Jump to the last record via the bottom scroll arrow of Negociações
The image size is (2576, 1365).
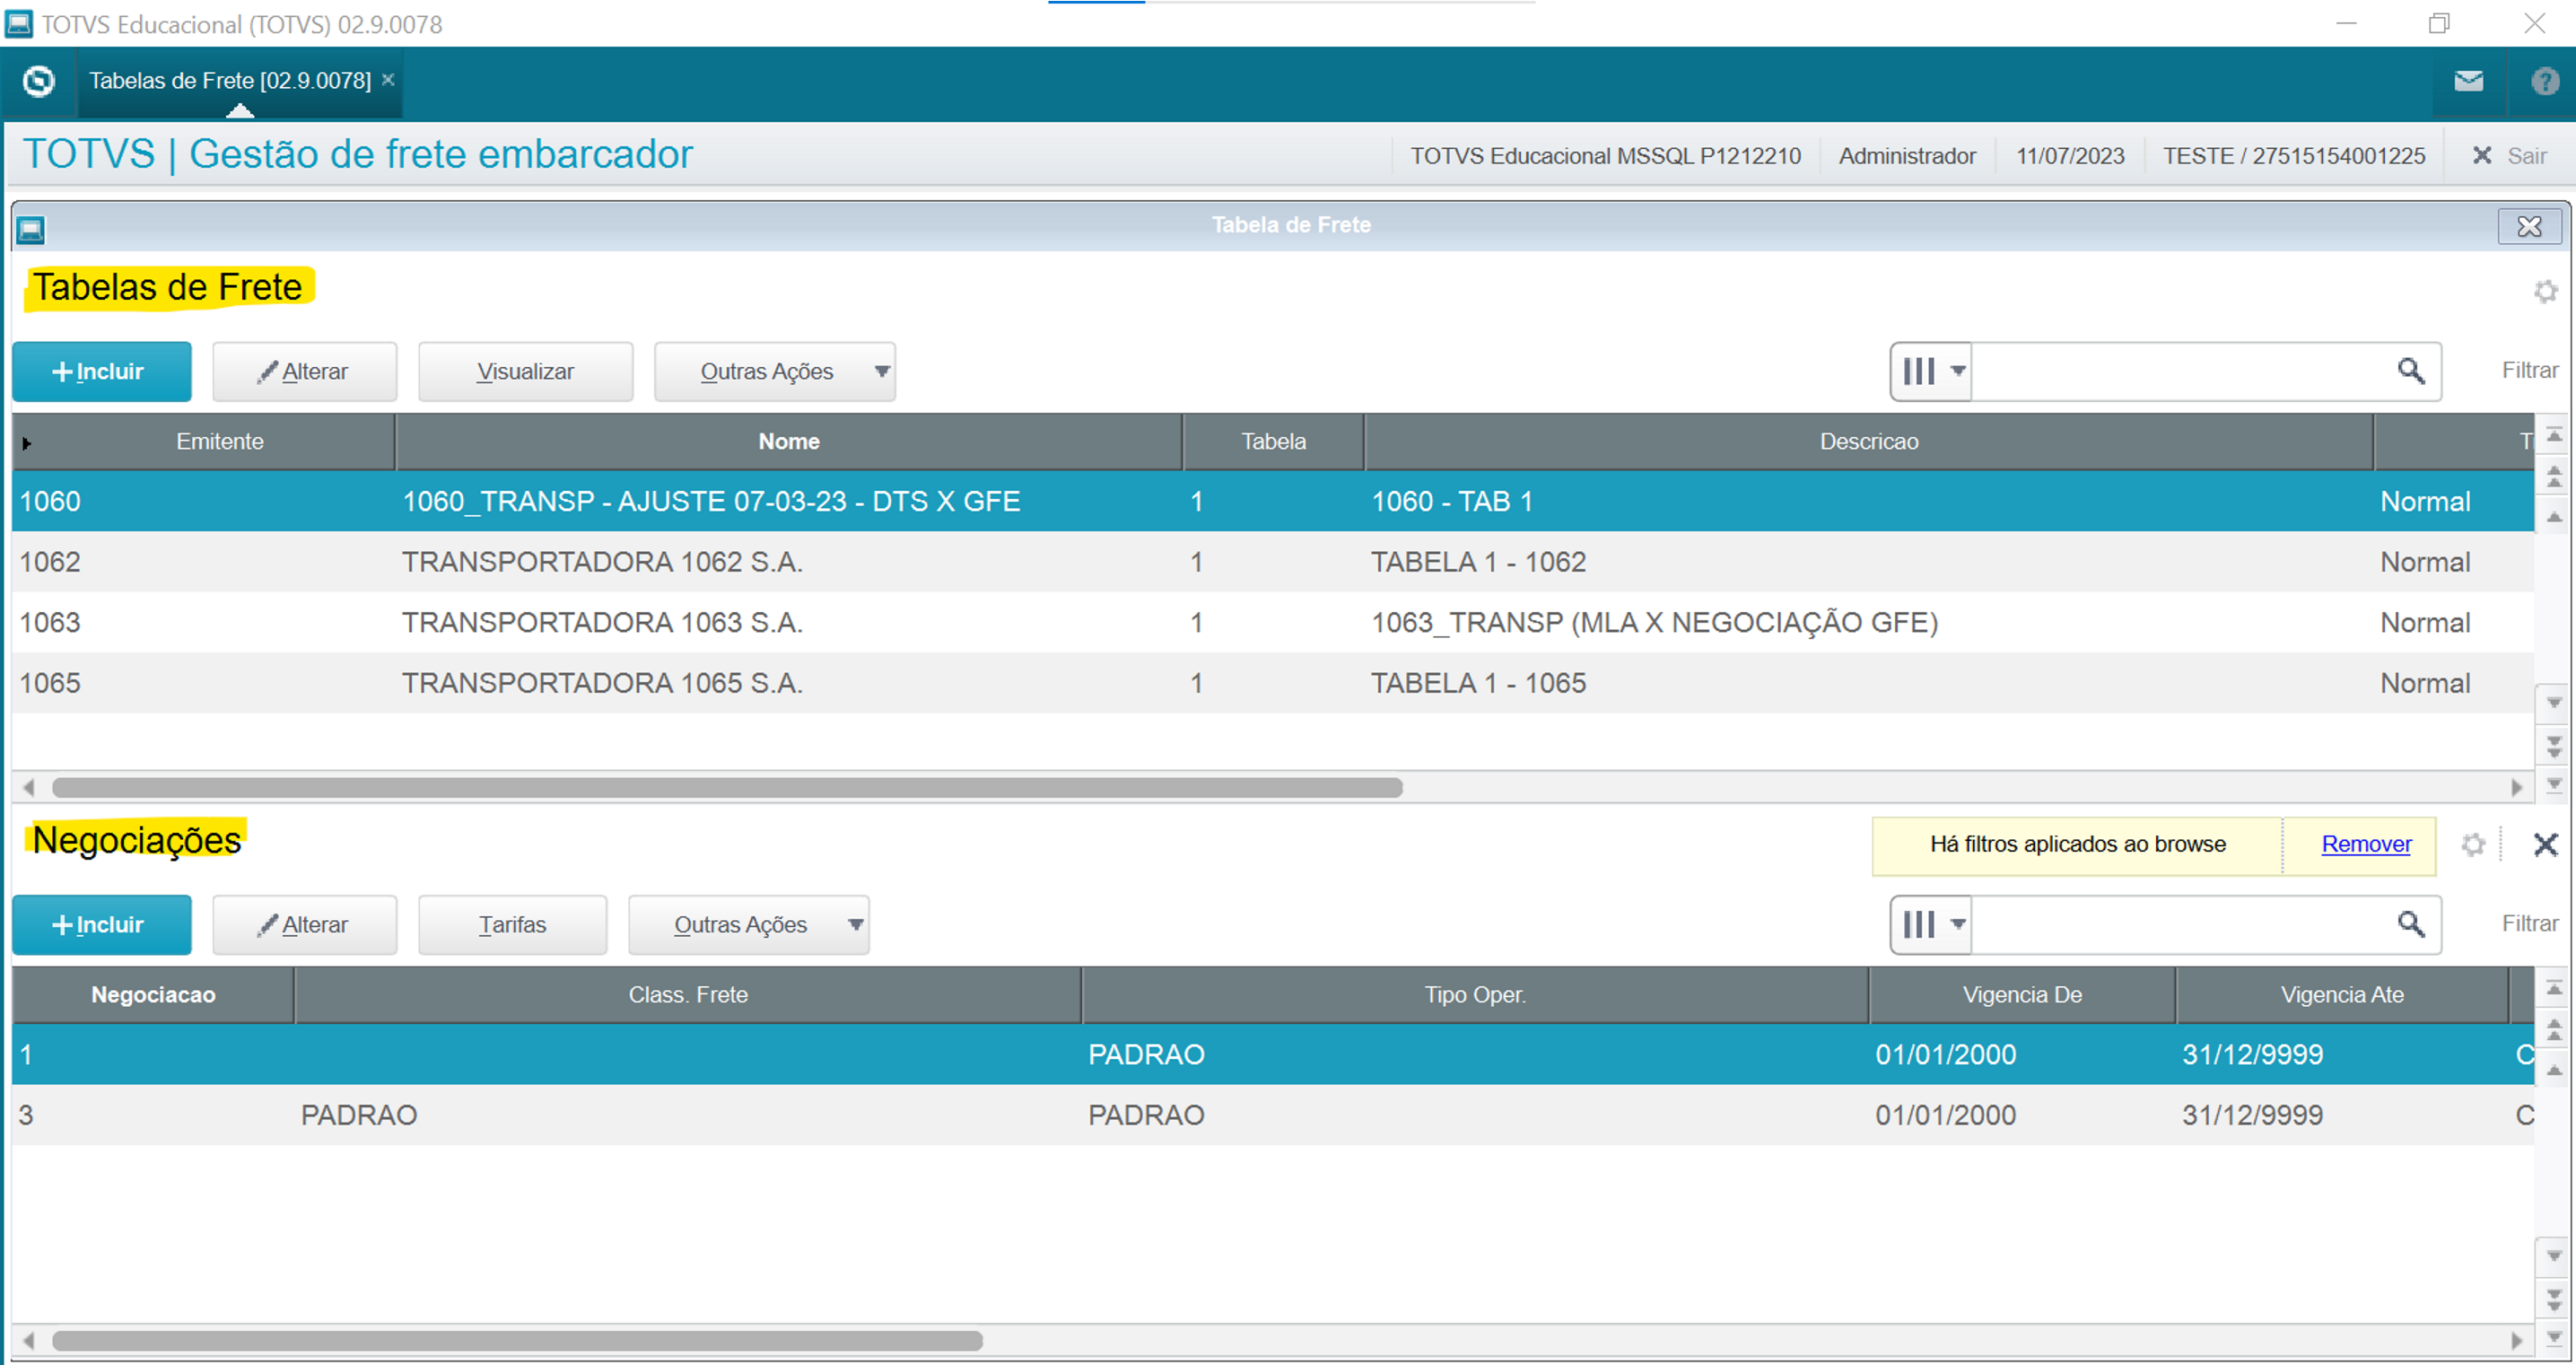tap(2554, 1337)
